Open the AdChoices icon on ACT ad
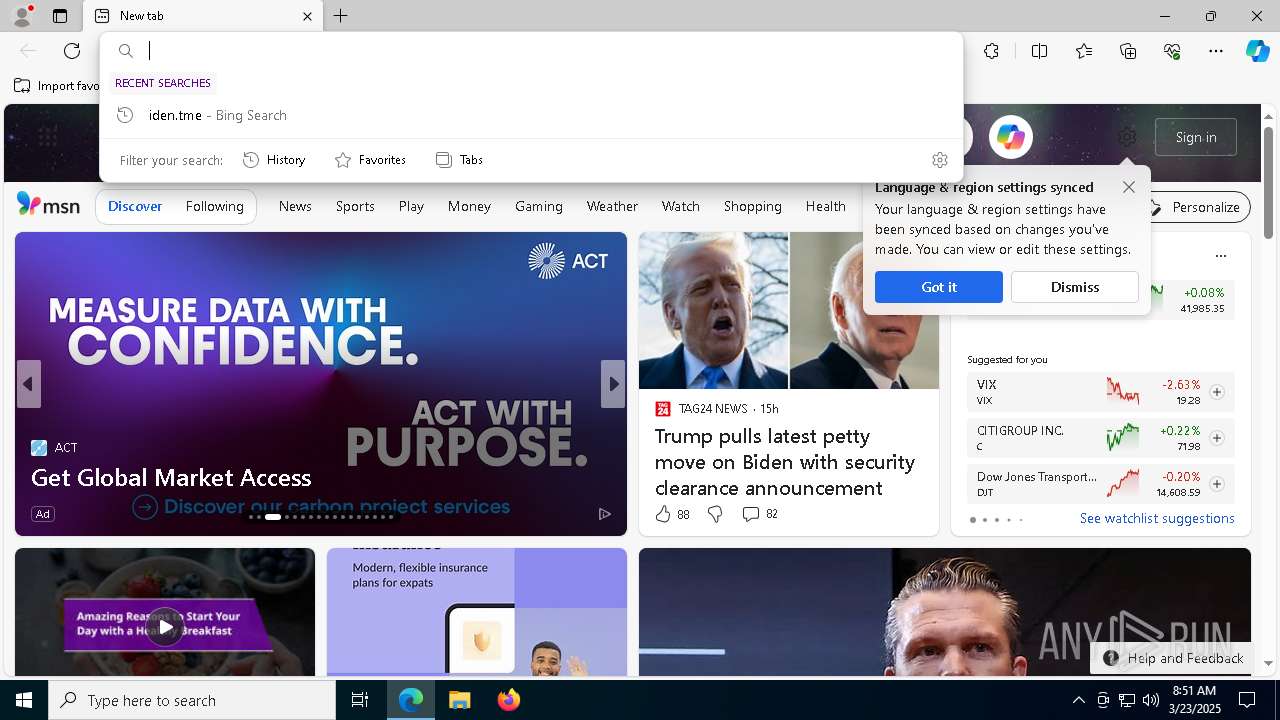This screenshot has width=1280, height=720. [604, 514]
